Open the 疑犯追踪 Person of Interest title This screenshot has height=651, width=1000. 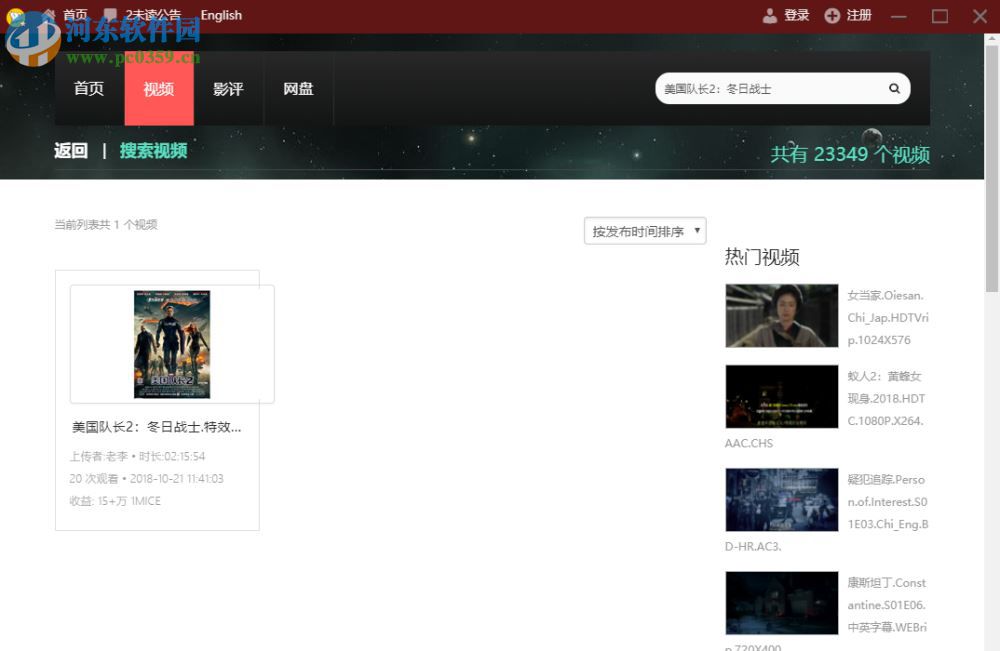pos(888,502)
